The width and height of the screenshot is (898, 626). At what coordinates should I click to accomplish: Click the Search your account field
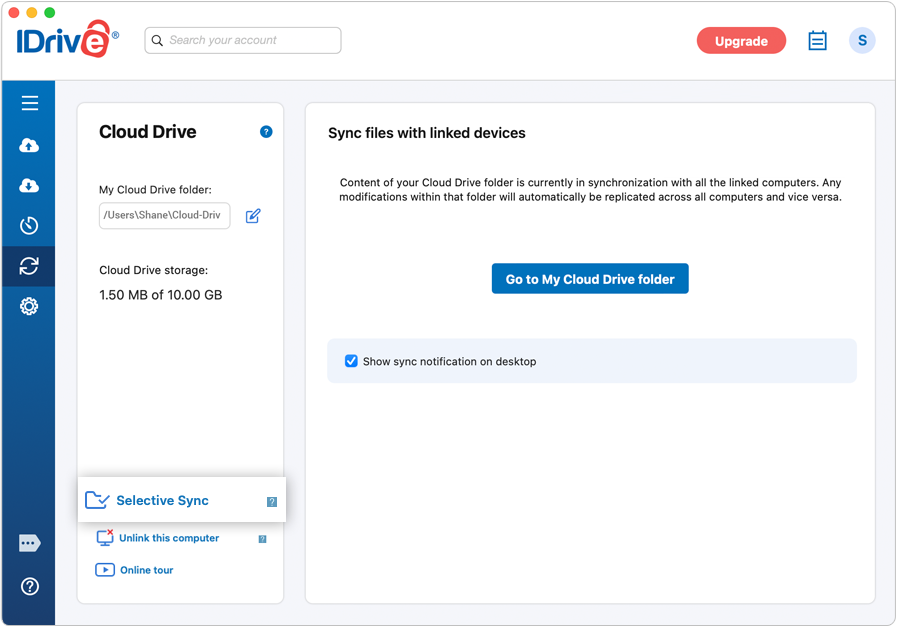pyautogui.click(x=243, y=41)
